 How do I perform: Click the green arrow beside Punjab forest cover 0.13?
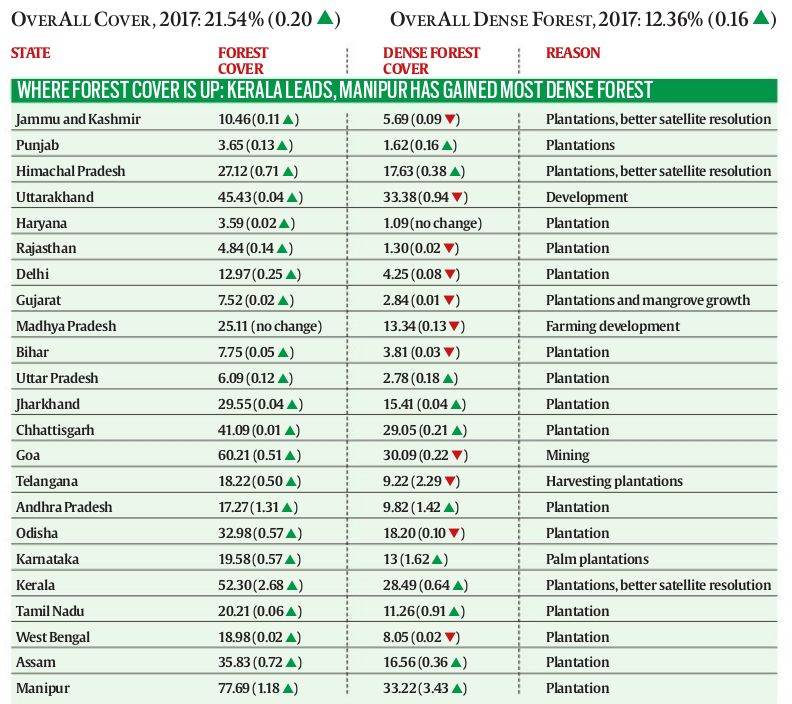[x=282, y=145]
